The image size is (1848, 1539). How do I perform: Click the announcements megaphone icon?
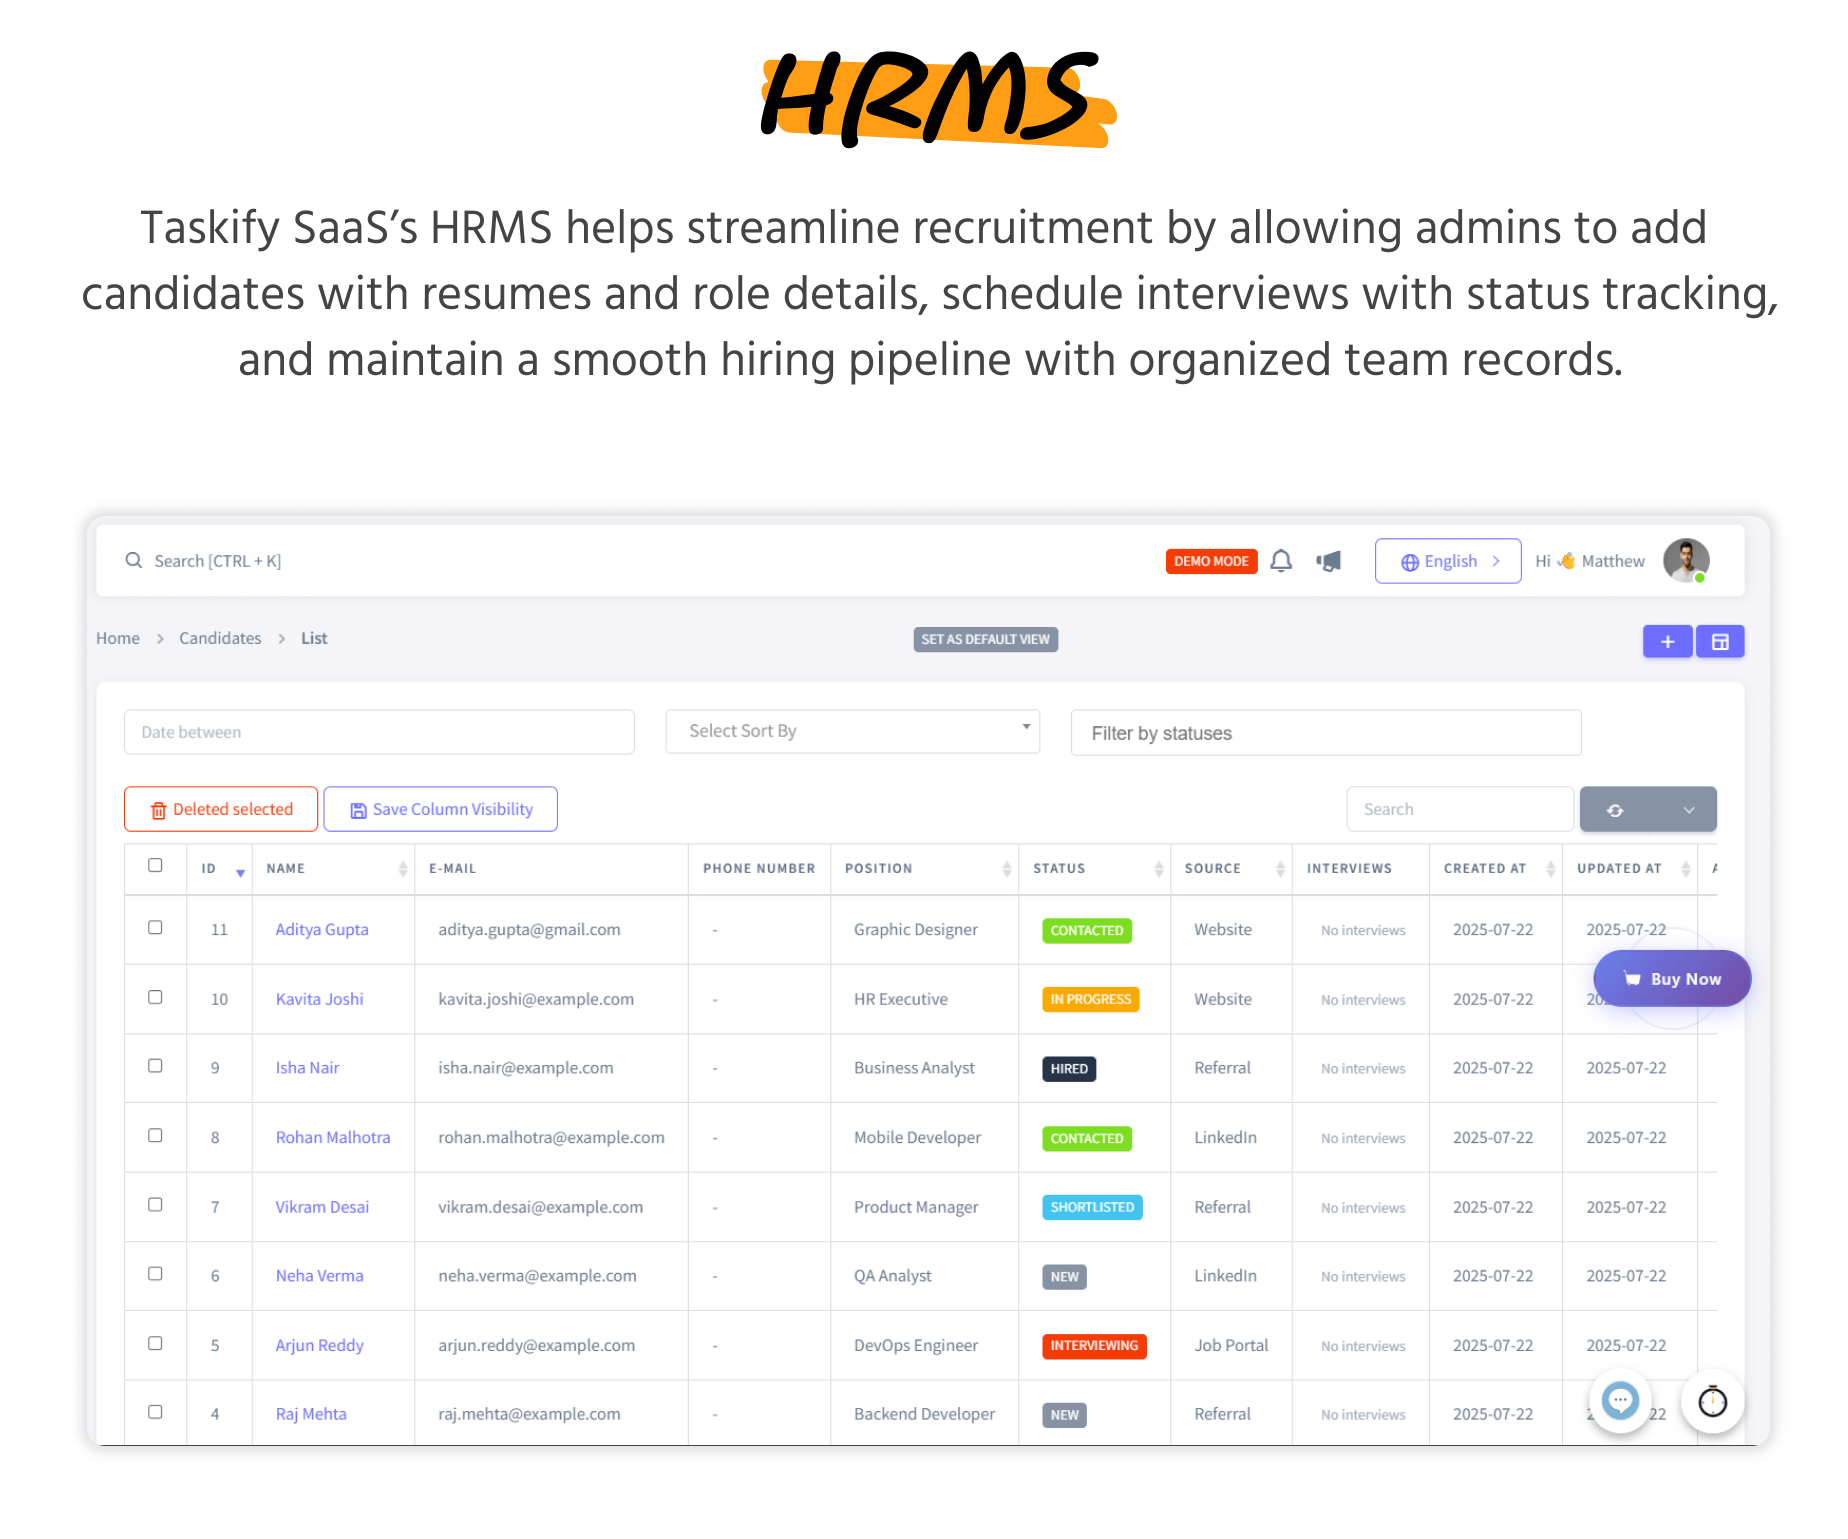click(x=1329, y=561)
